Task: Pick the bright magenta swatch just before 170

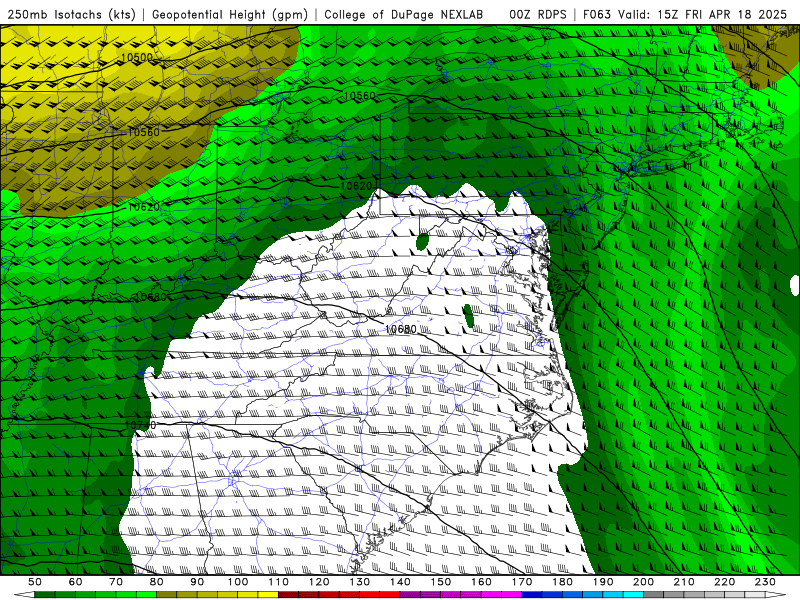Action: tap(512, 595)
